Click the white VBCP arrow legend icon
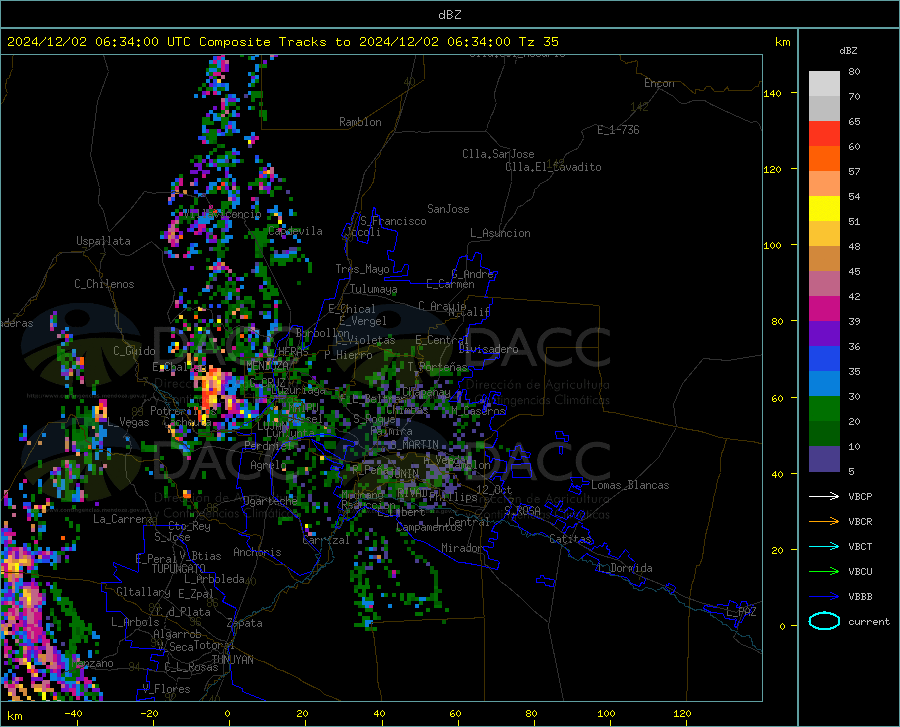 pos(824,496)
